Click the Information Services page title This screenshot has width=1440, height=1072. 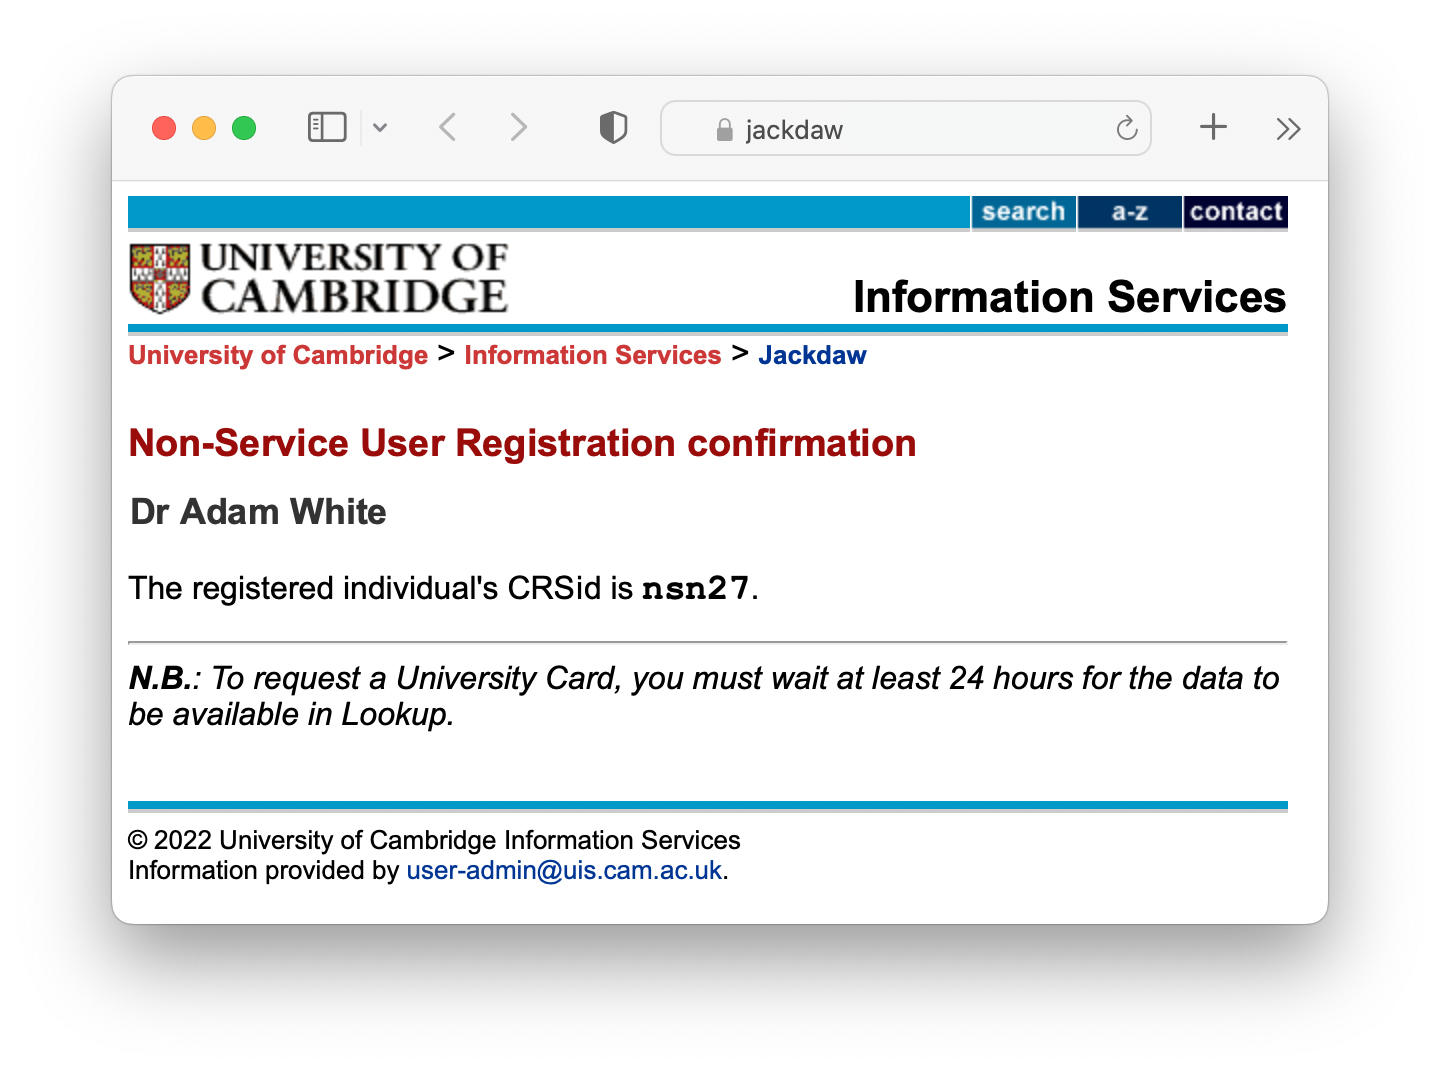click(1070, 297)
